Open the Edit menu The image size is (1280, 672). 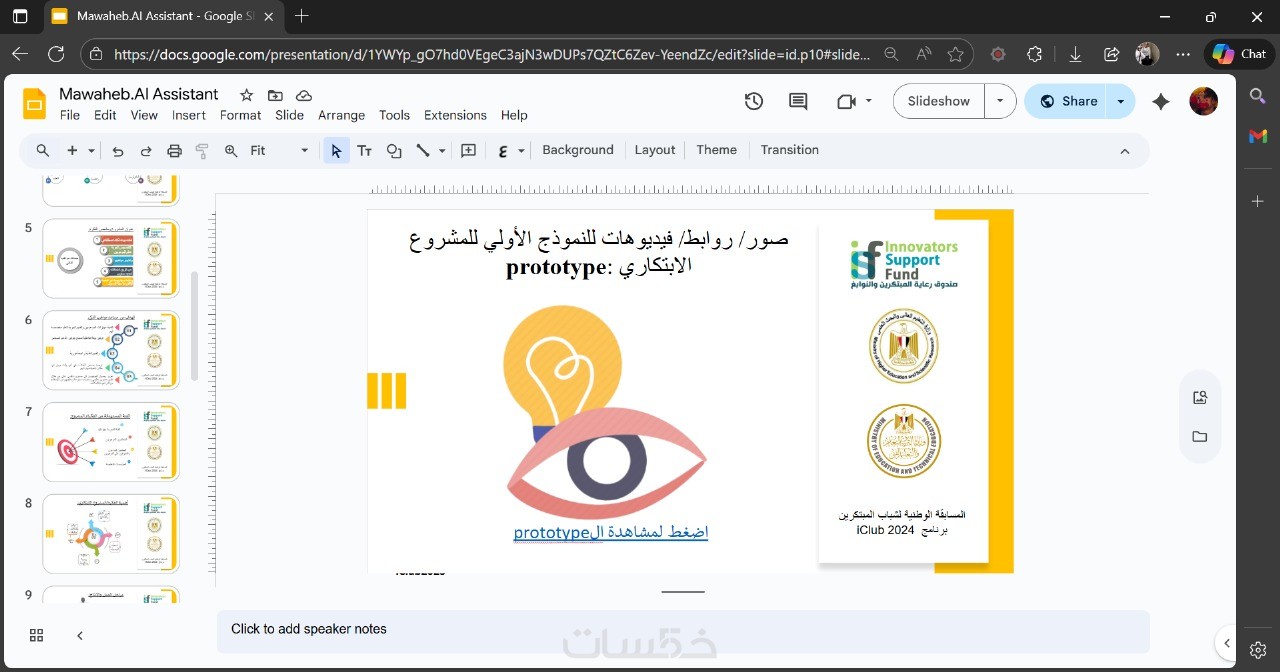tap(105, 115)
